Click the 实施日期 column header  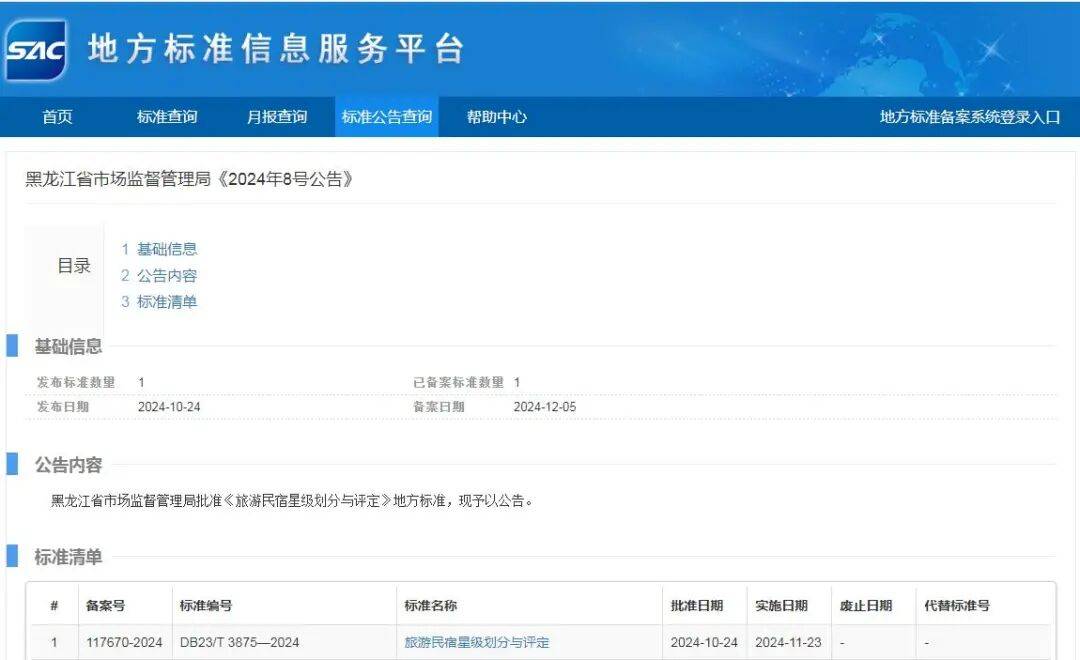781,606
